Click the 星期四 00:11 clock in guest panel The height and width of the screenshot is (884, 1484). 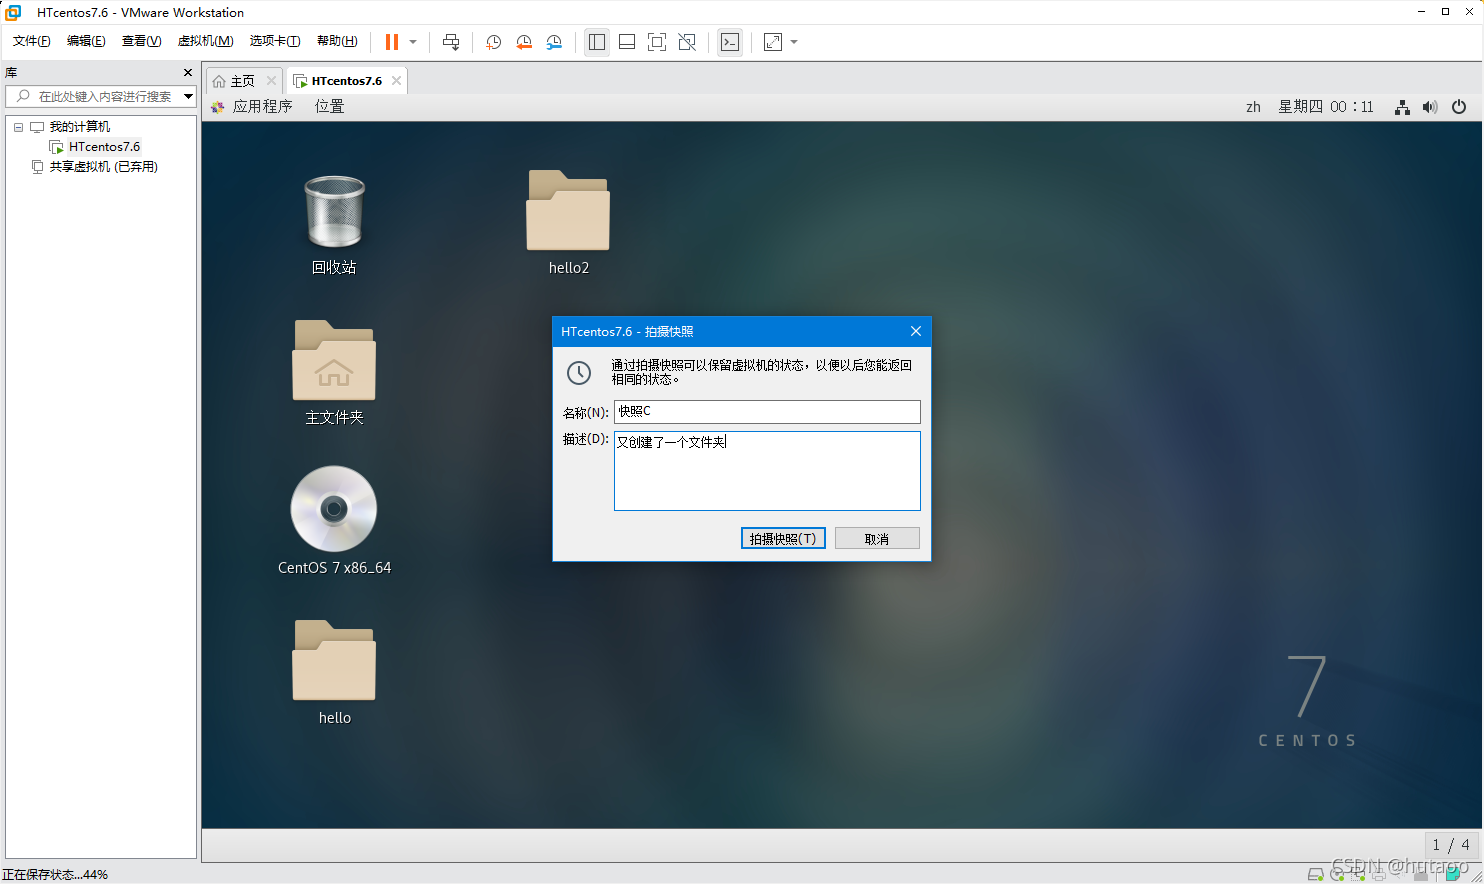pyautogui.click(x=1326, y=107)
